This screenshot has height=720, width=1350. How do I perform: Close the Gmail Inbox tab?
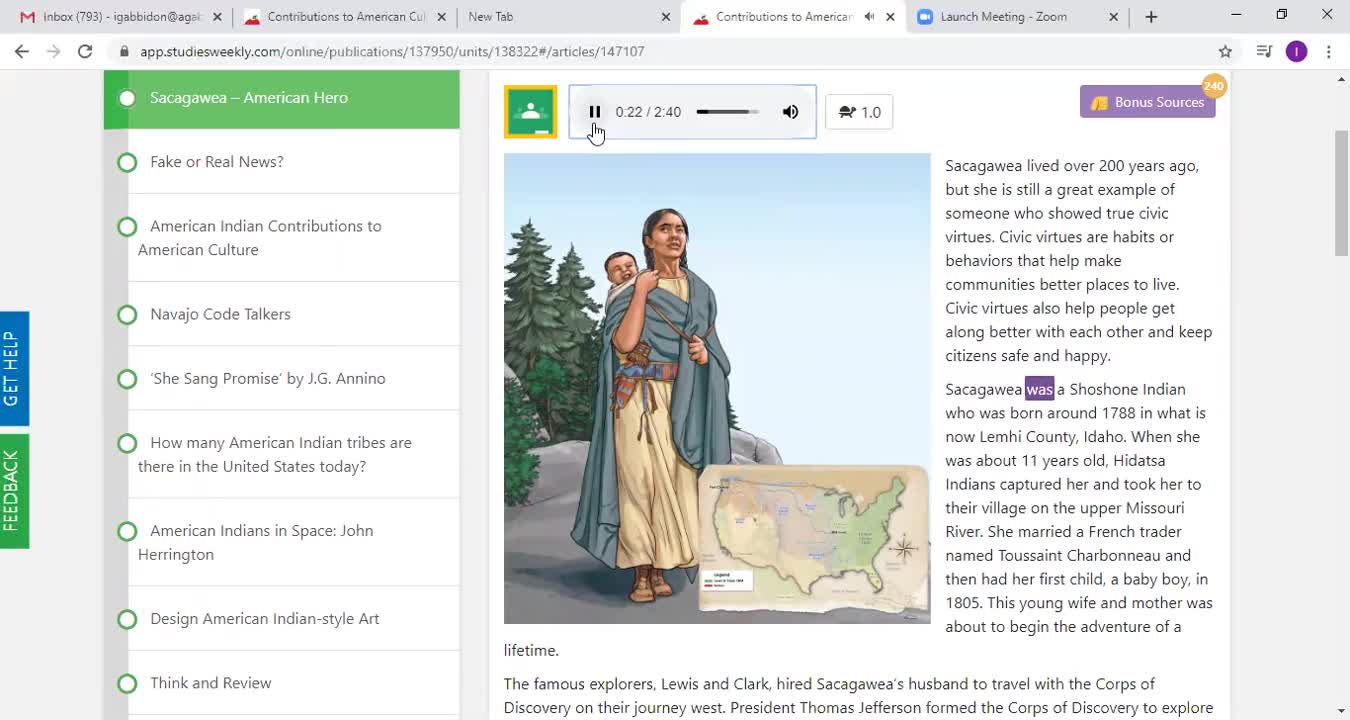(217, 17)
